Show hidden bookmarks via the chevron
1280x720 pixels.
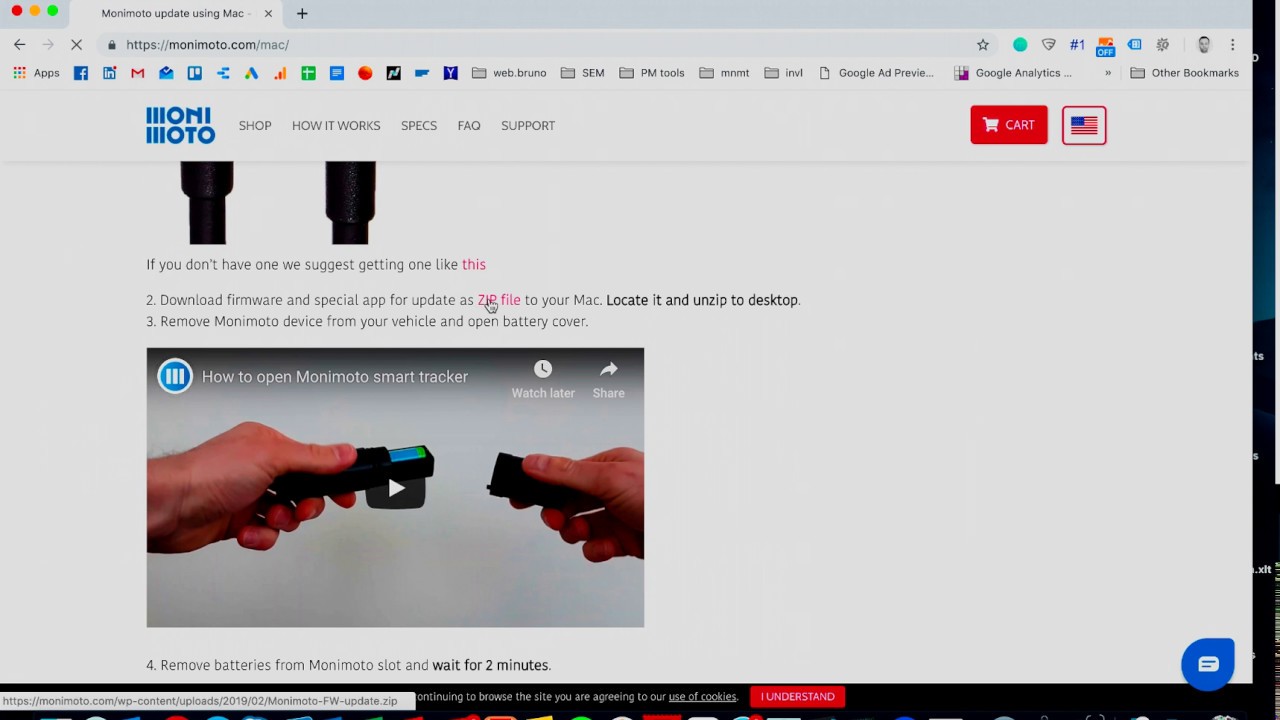pyautogui.click(x=1107, y=73)
